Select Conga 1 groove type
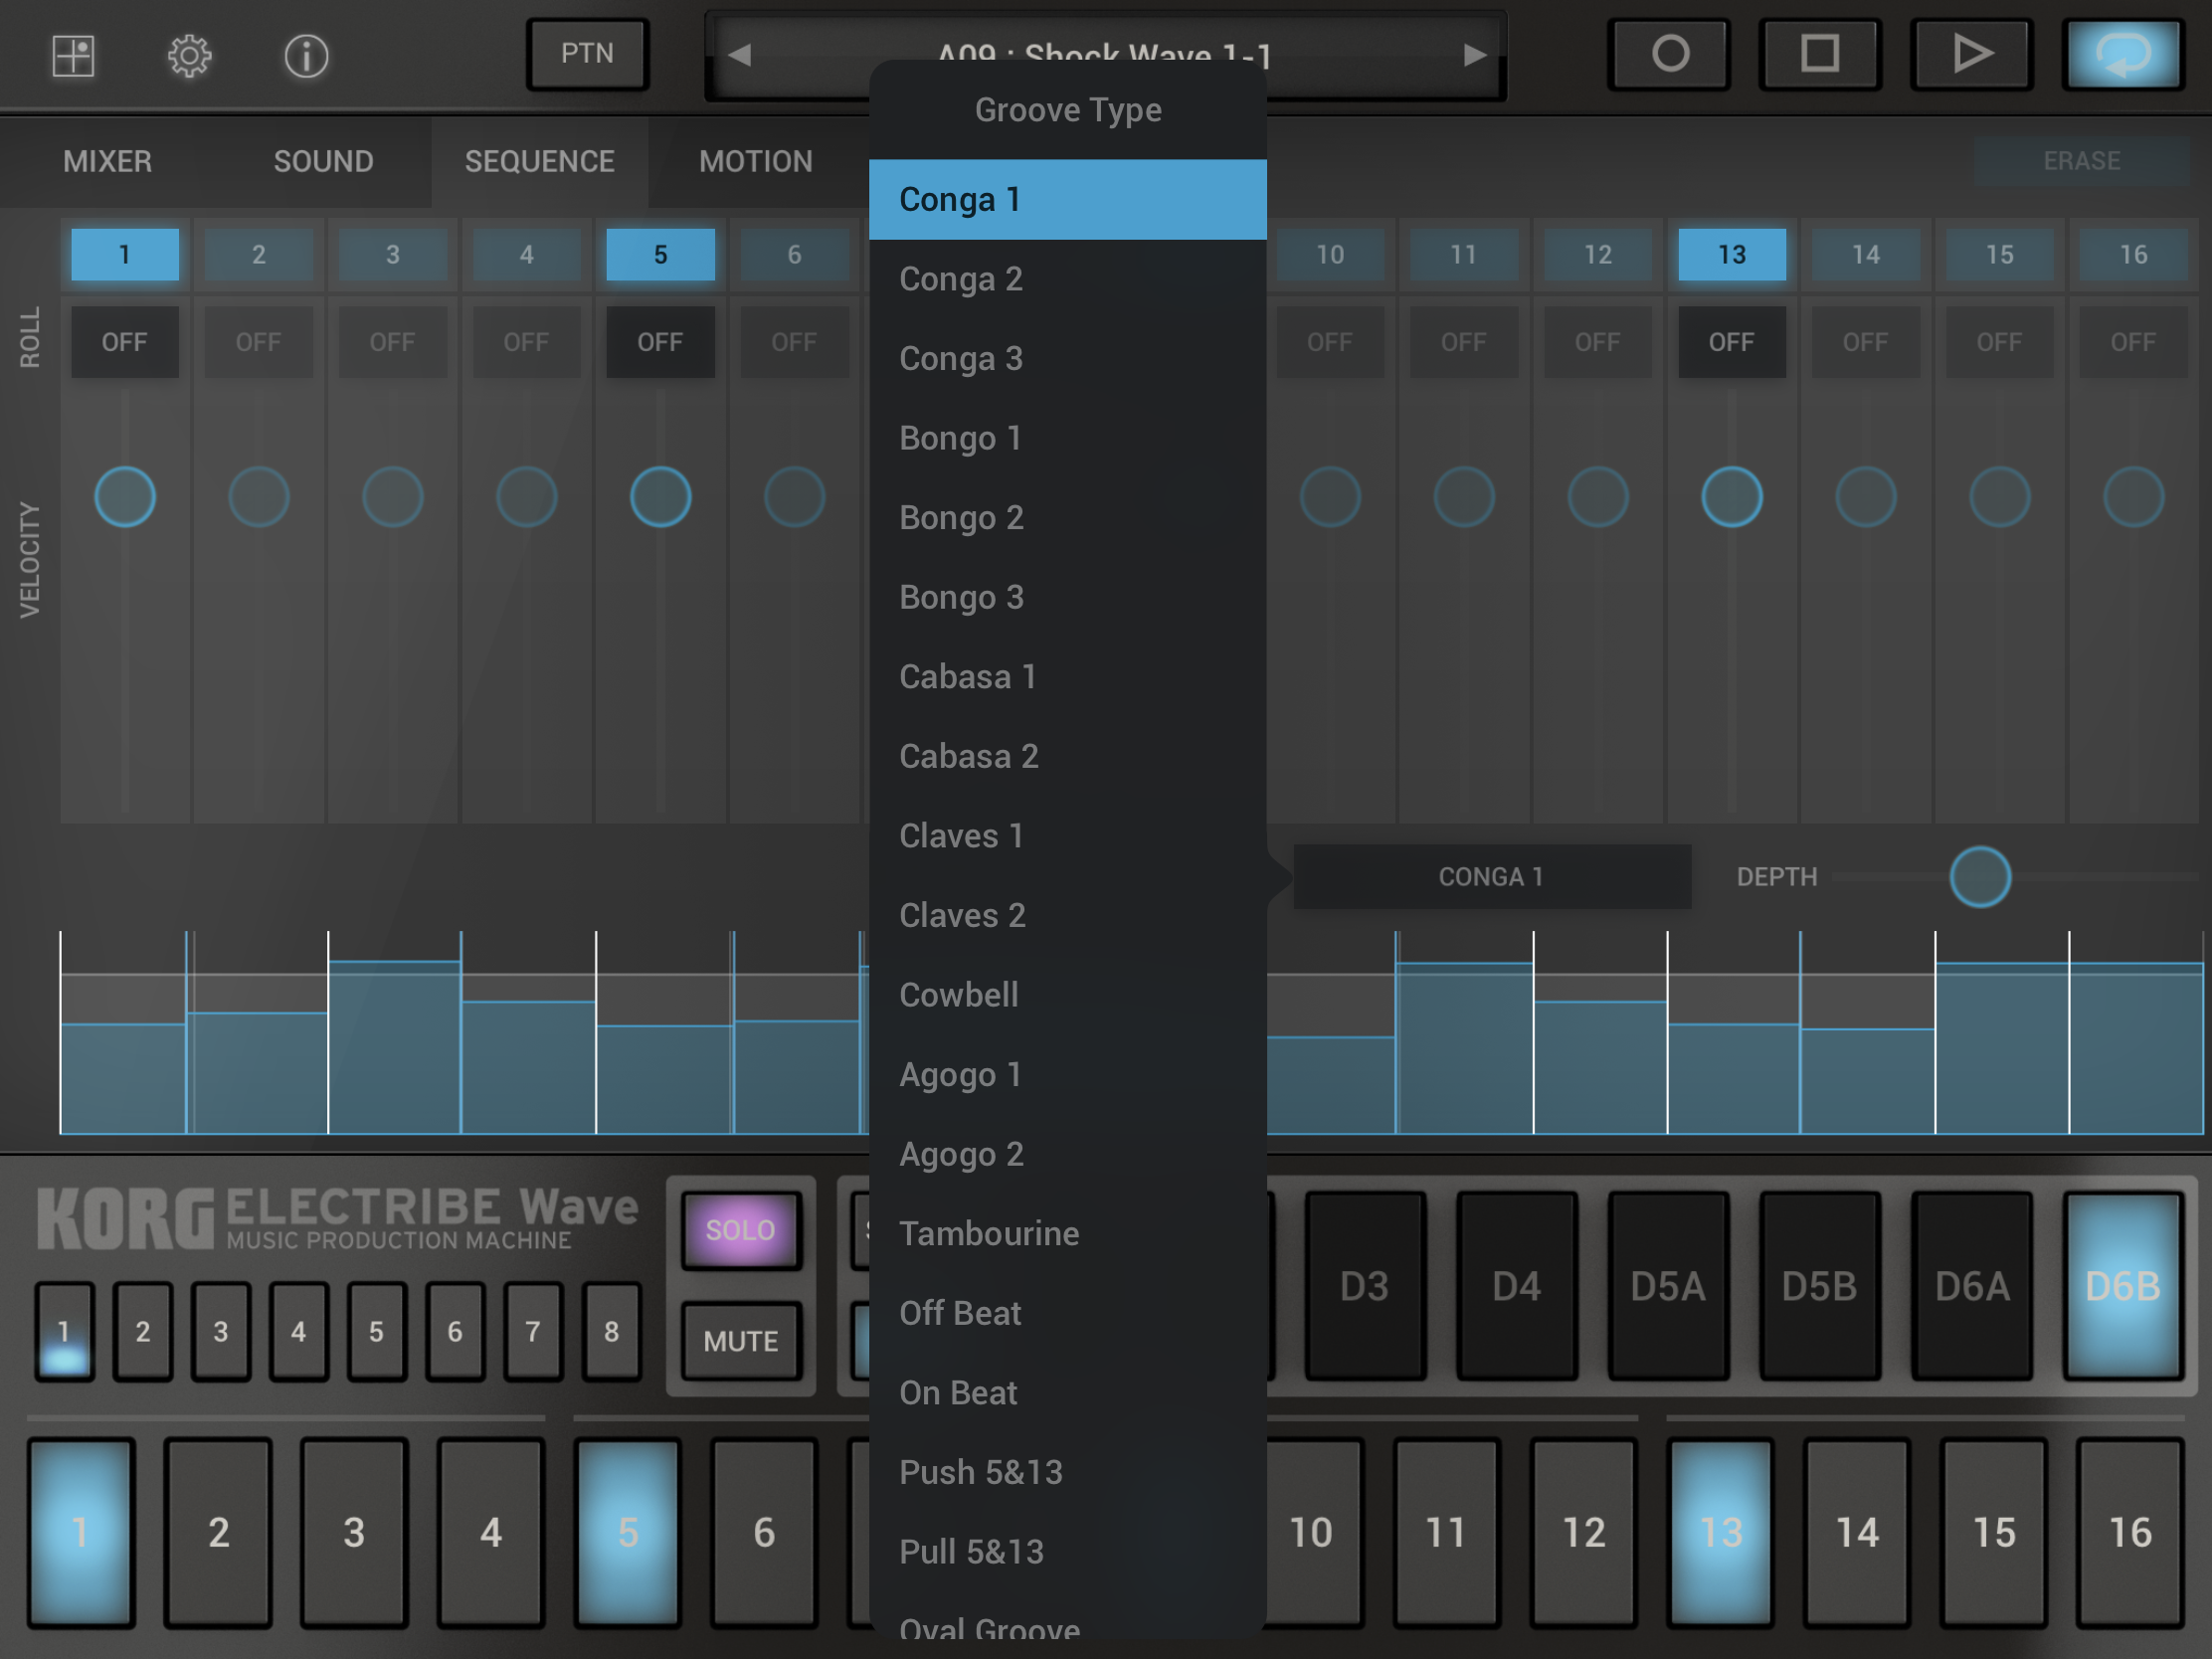 point(1067,199)
